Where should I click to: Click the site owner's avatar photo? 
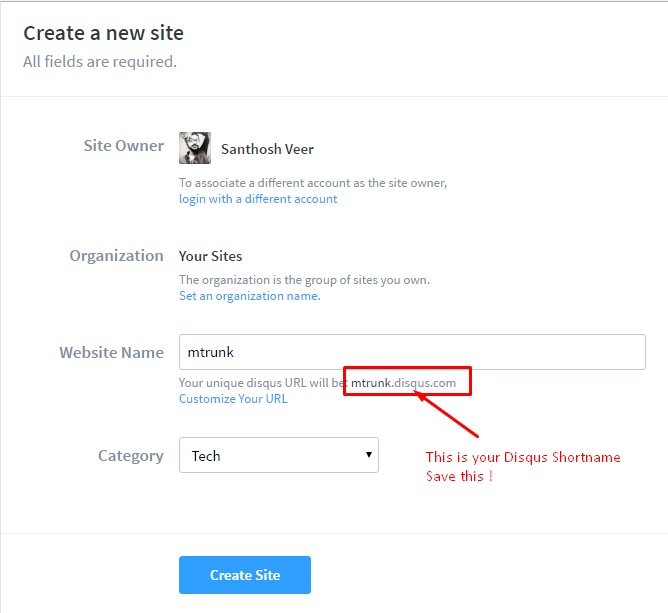pos(194,148)
